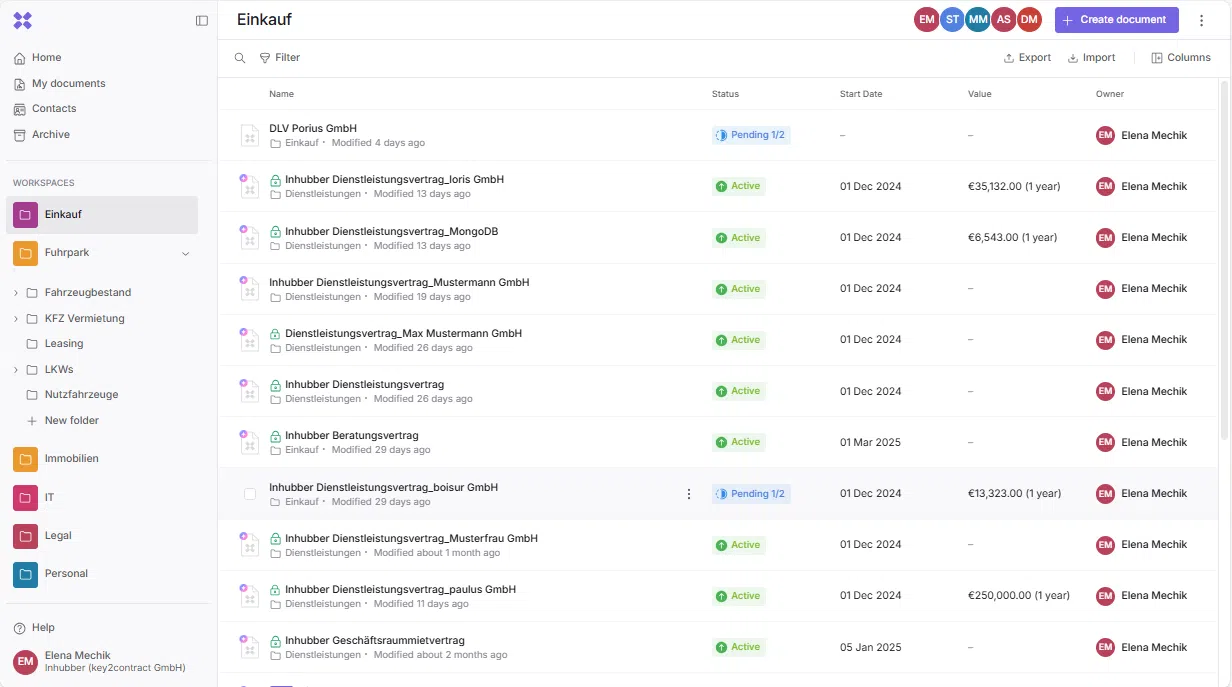Click the vertical scrollbar of the document list
Image resolution: width=1232 pixels, height=687 pixels.
[1224, 260]
